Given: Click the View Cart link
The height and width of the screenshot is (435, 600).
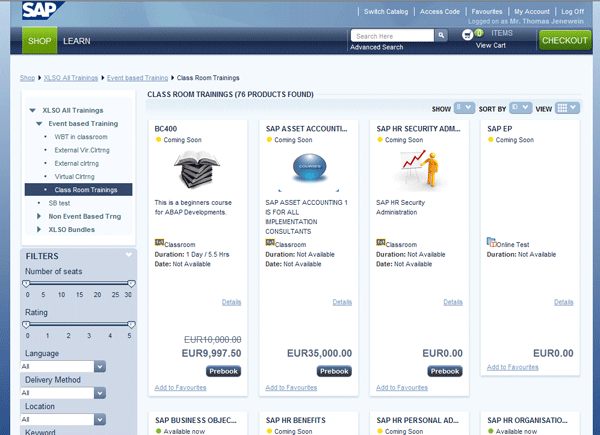Looking at the screenshot, I should pyautogui.click(x=491, y=45).
